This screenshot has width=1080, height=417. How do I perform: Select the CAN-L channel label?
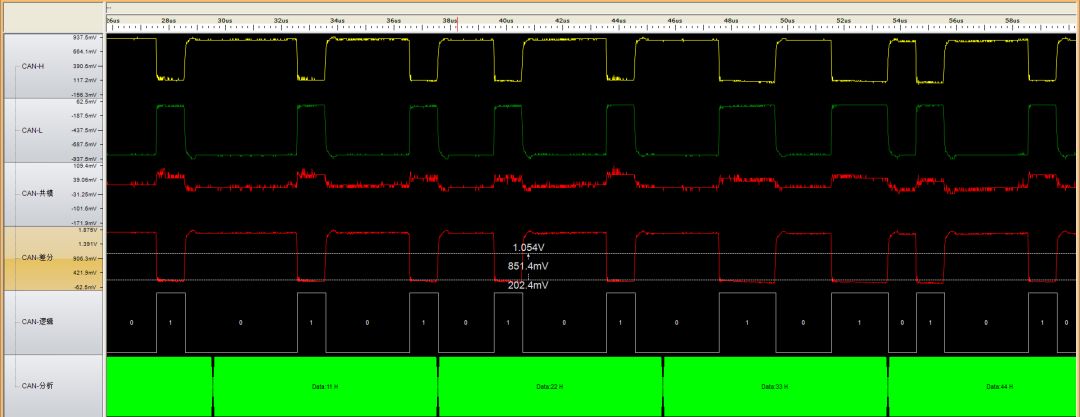(32, 130)
